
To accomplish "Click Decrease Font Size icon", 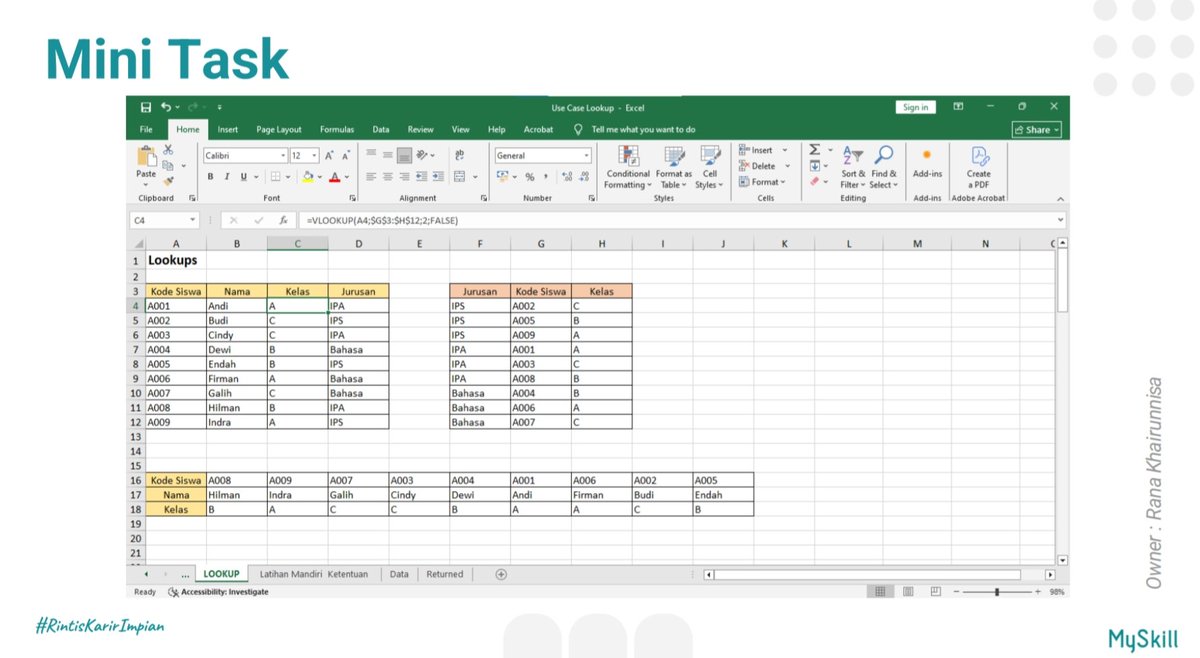I will pyautogui.click(x=346, y=156).
